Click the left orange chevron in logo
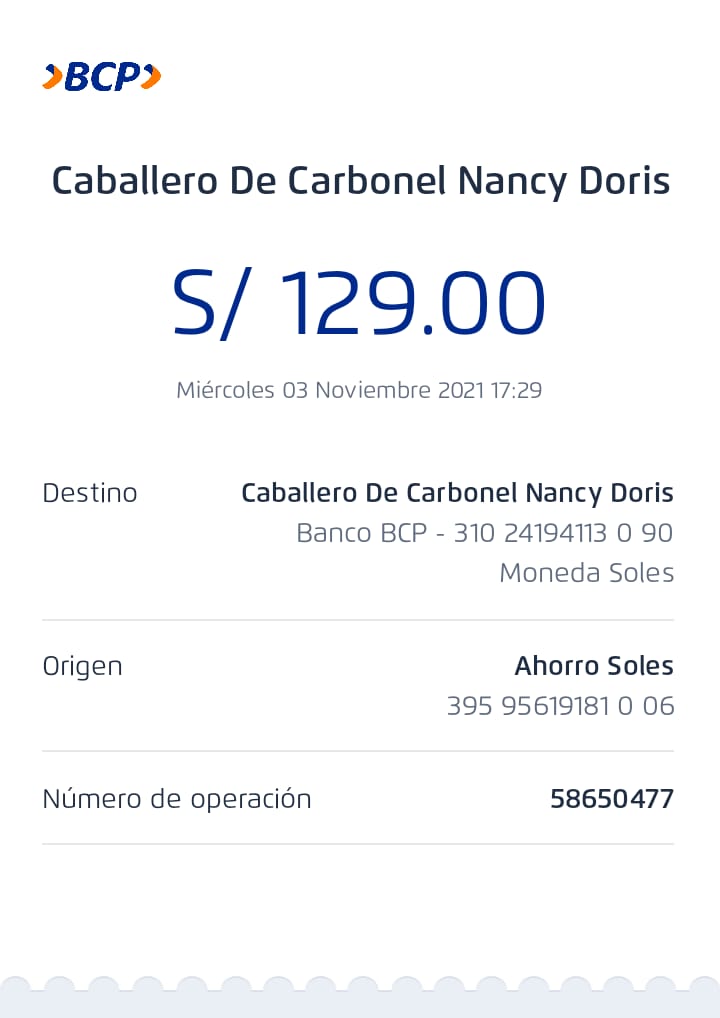Image resolution: width=720 pixels, height=1018 pixels. pos(53,77)
